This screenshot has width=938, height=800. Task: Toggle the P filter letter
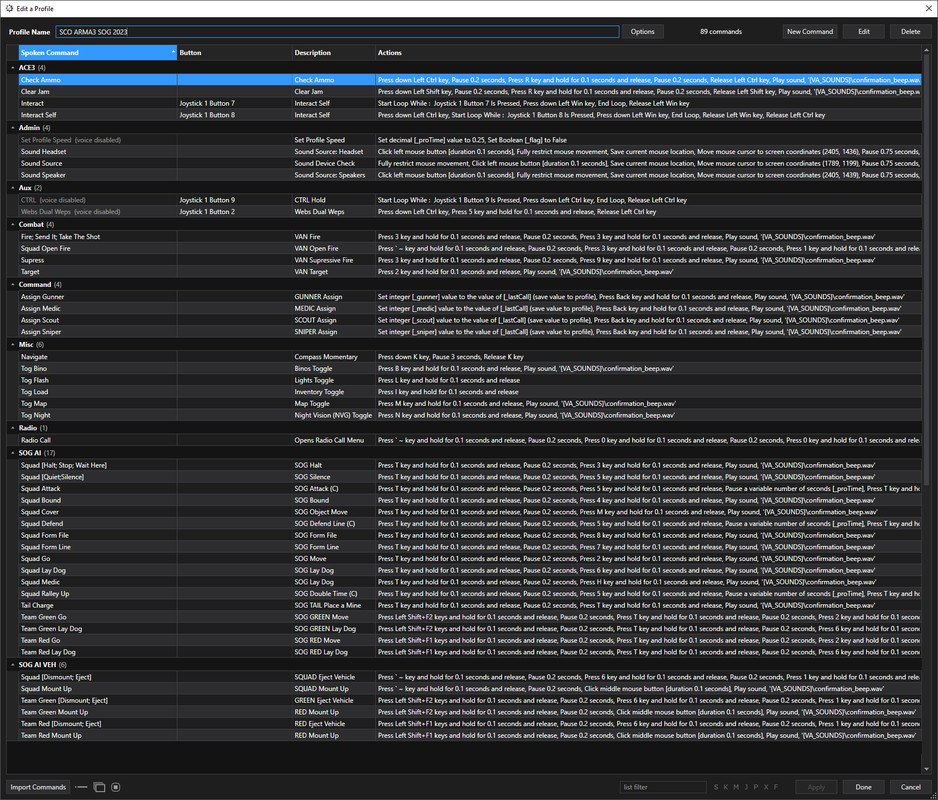point(756,787)
